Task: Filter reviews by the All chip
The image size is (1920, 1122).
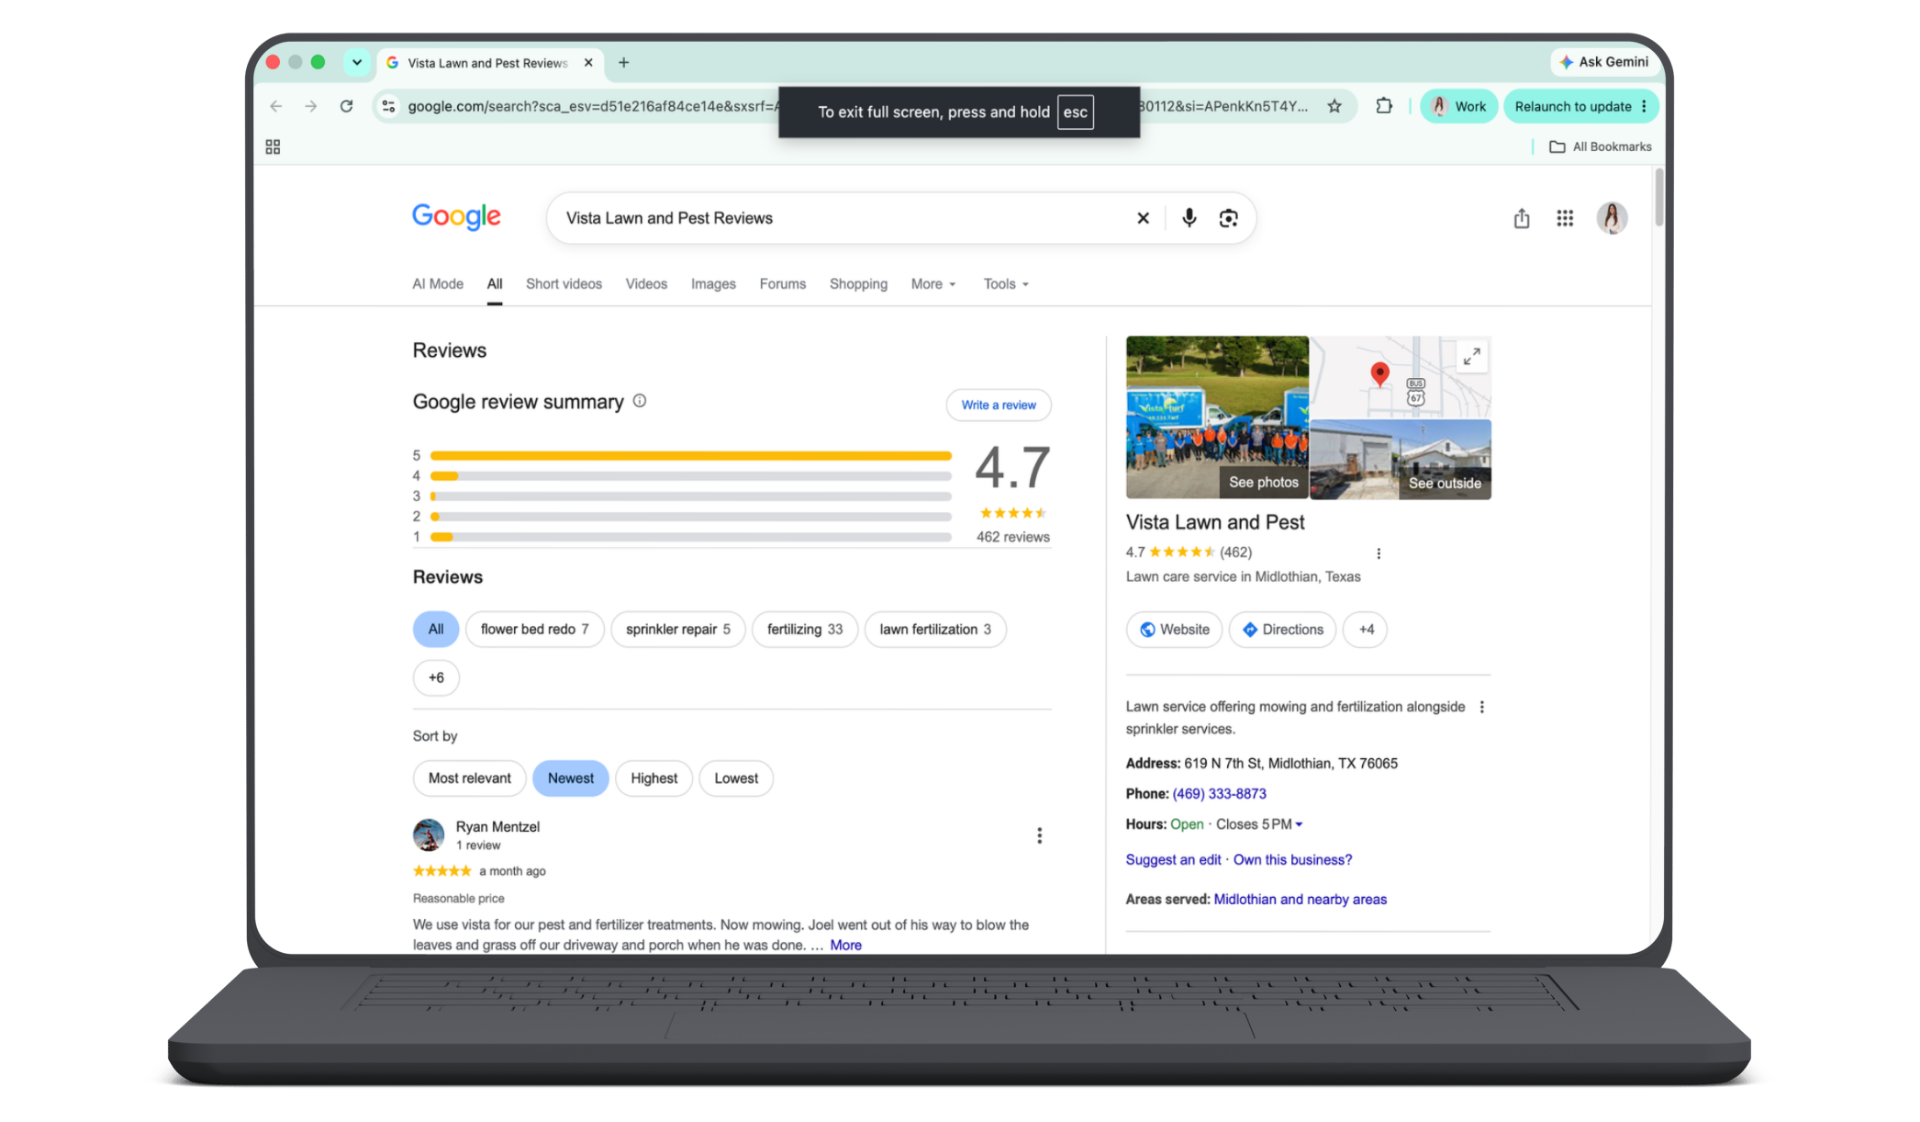Action: (x=436, y=629)
